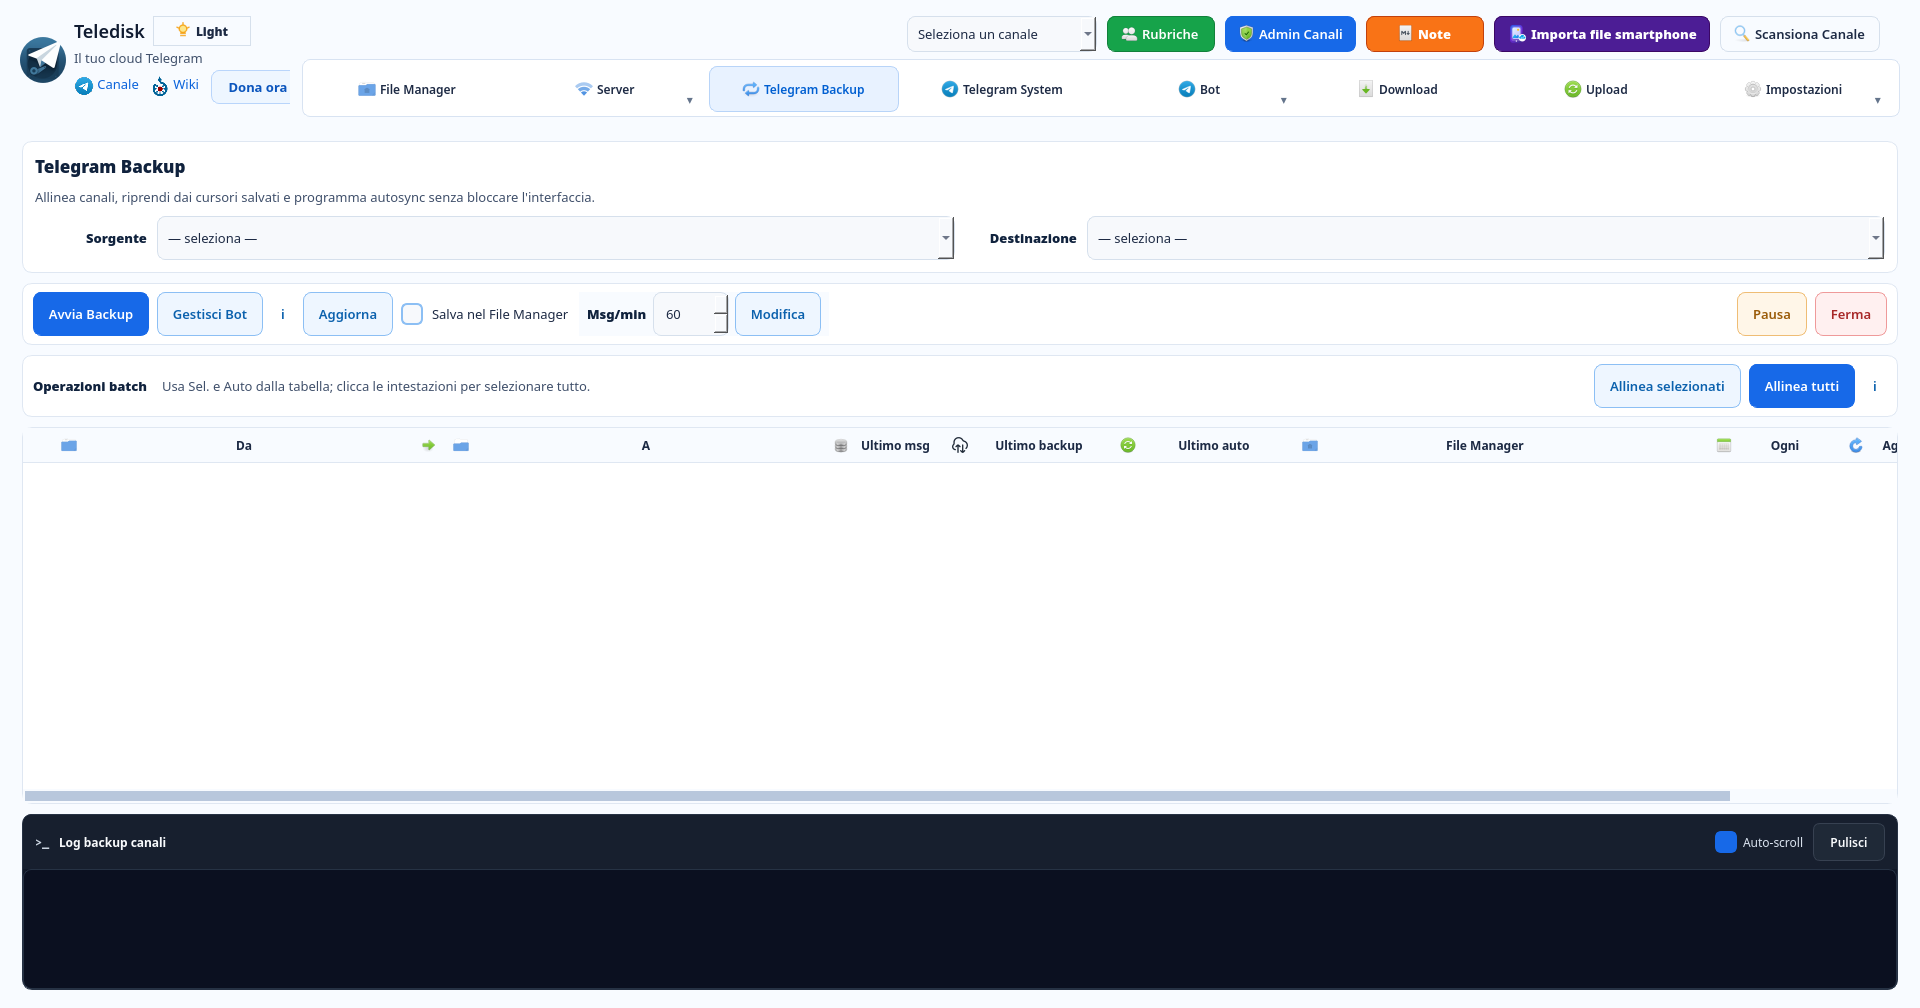Select the Telegram Backup tab

[804, 89]
